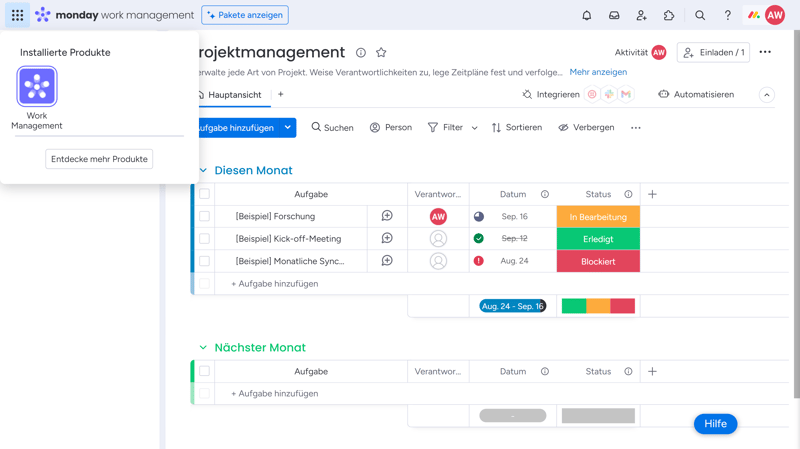Open the Filter dropdown arrow
The width and height of the screenshot is (800, 449).
point(474,128)
